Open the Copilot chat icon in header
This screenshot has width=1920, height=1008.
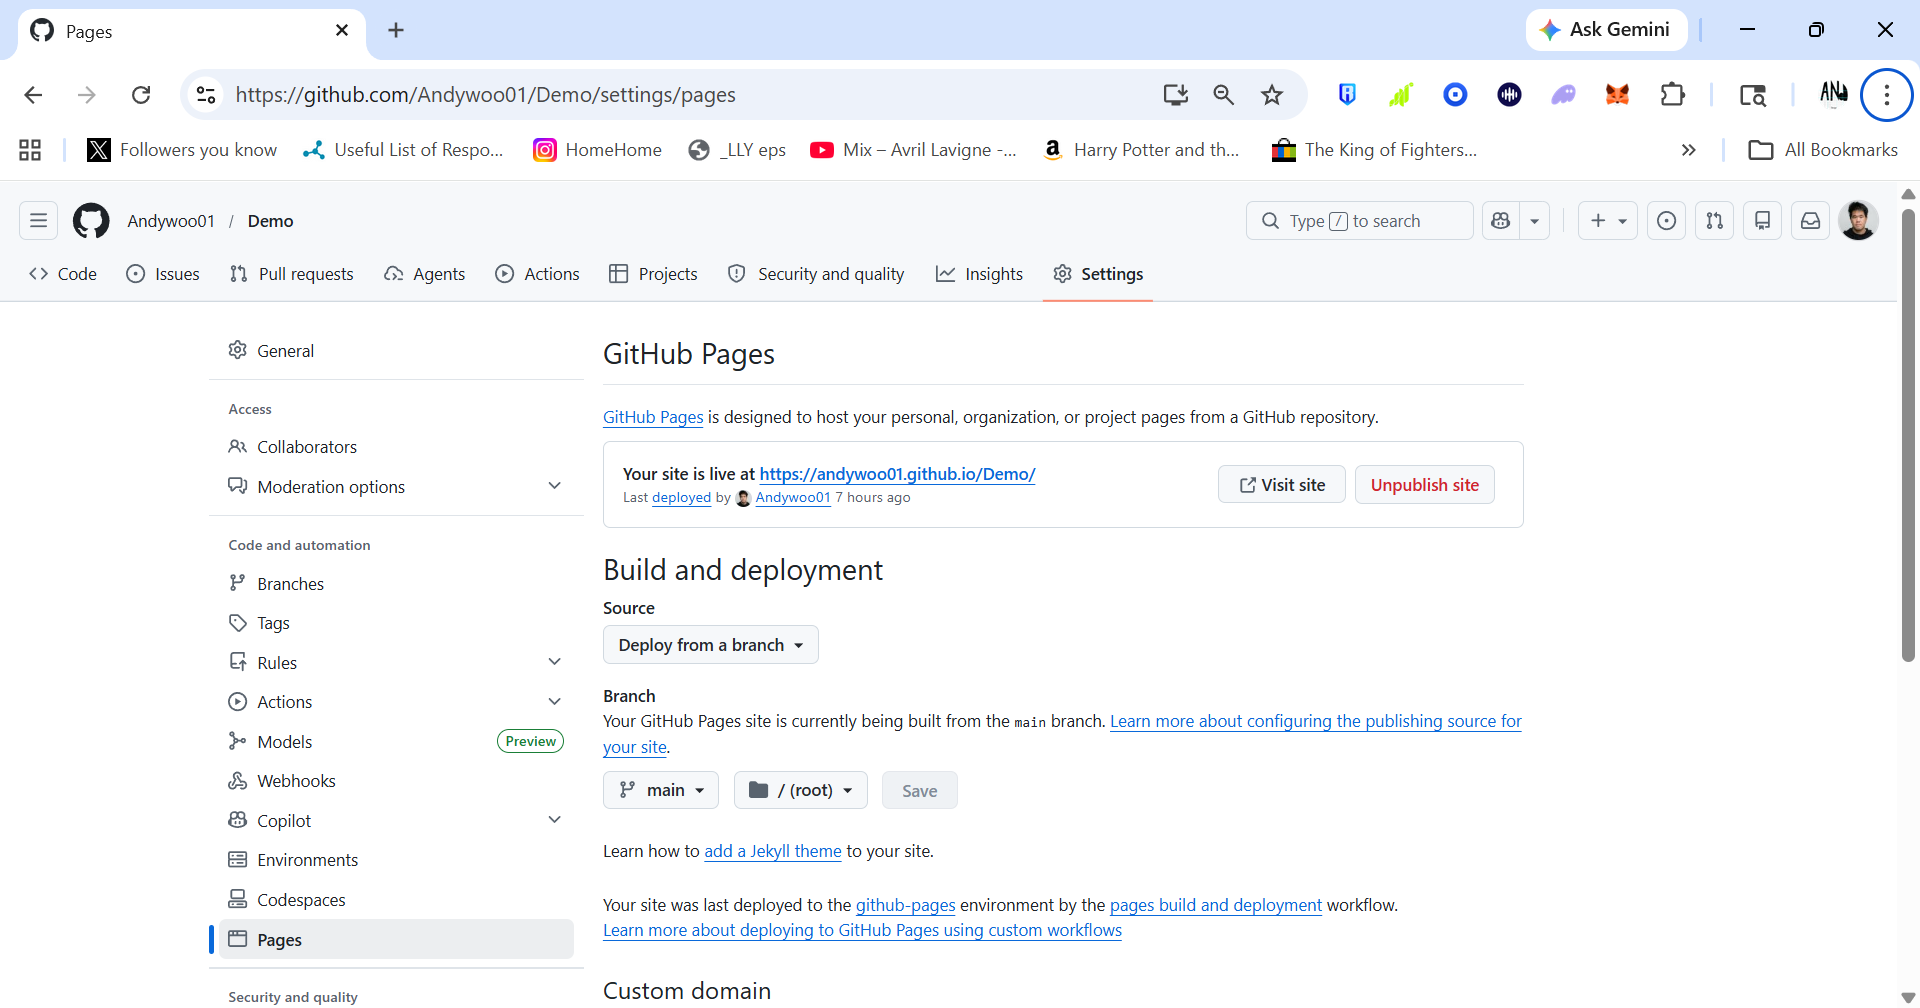click(1500, 221)
